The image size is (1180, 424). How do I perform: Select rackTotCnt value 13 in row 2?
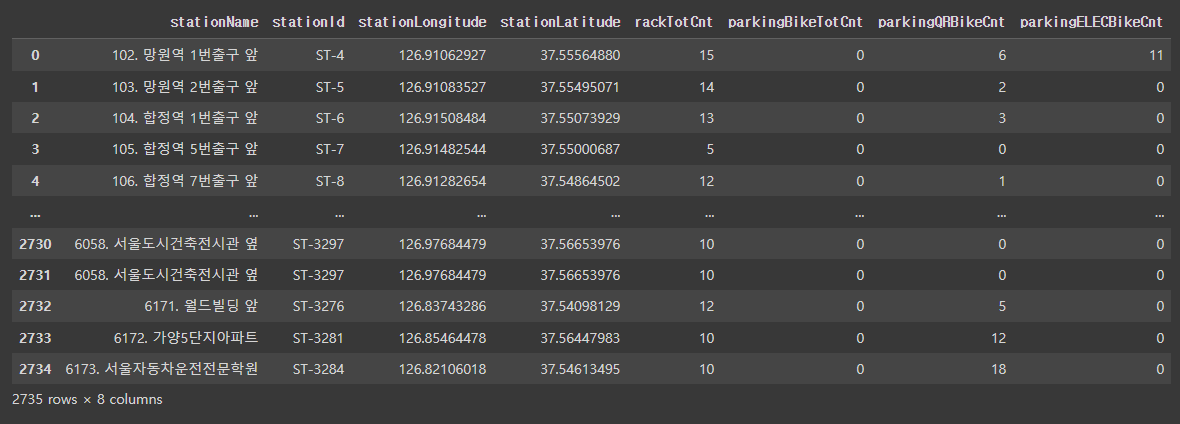(707, 118)
